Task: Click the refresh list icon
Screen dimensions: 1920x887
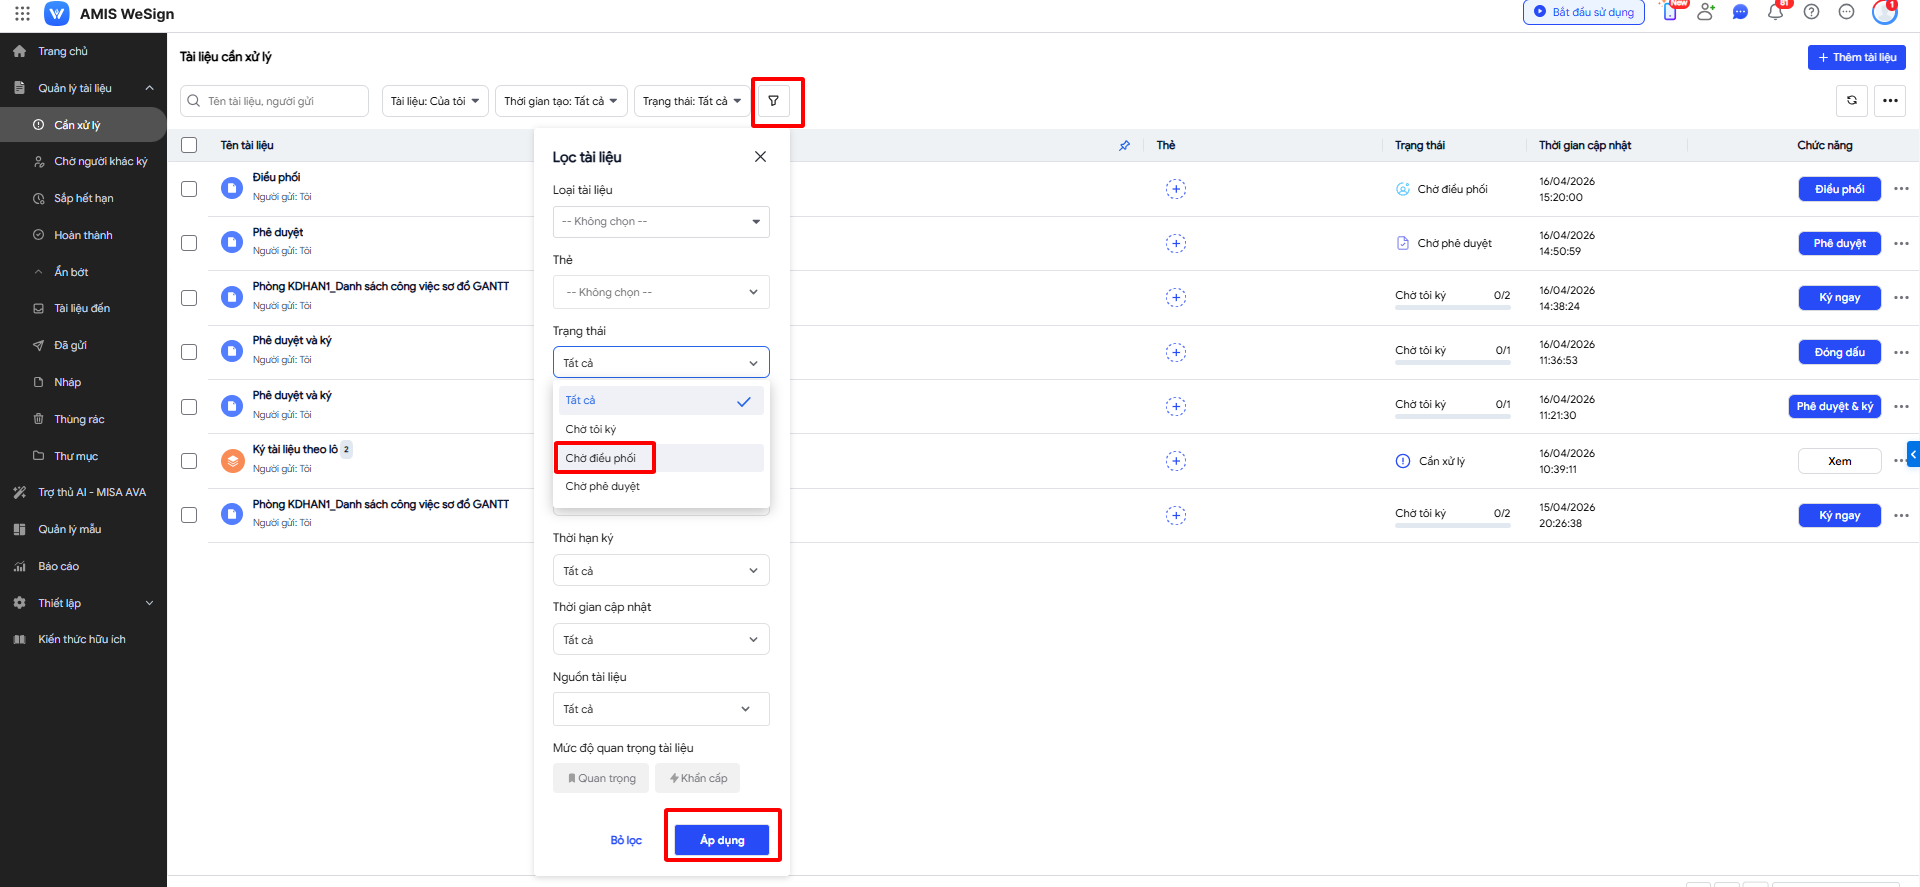Action: pyautogui.click(x=1851, y=101)
